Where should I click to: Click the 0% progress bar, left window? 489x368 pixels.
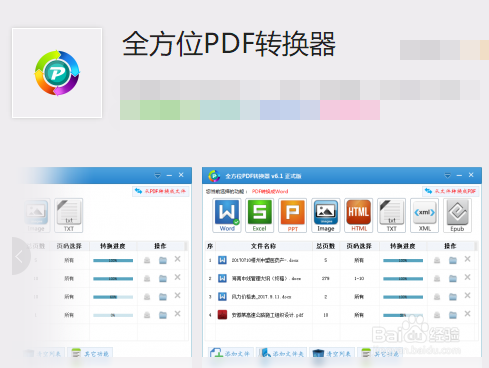113,315
